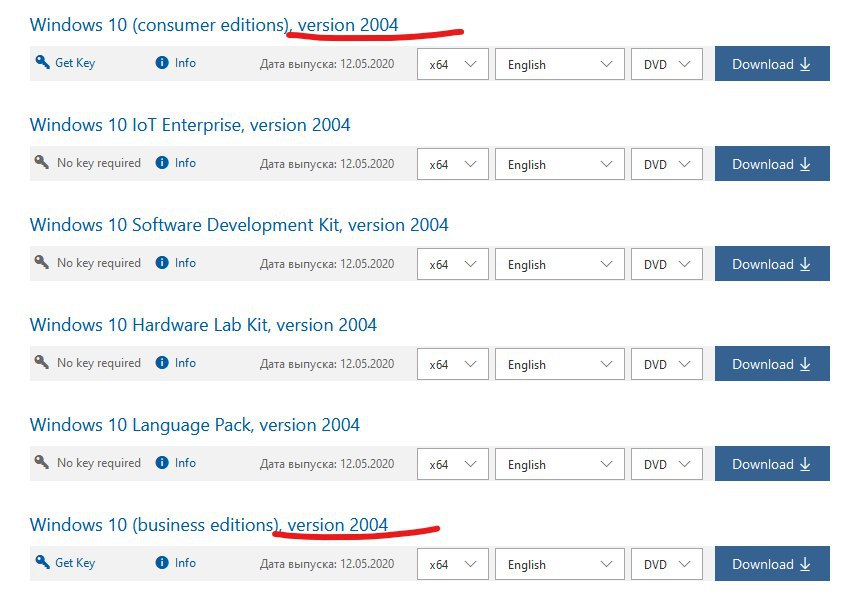857x606 pixels.
Task: Click key icon in business editions row
Action: (x=42, y=562)
